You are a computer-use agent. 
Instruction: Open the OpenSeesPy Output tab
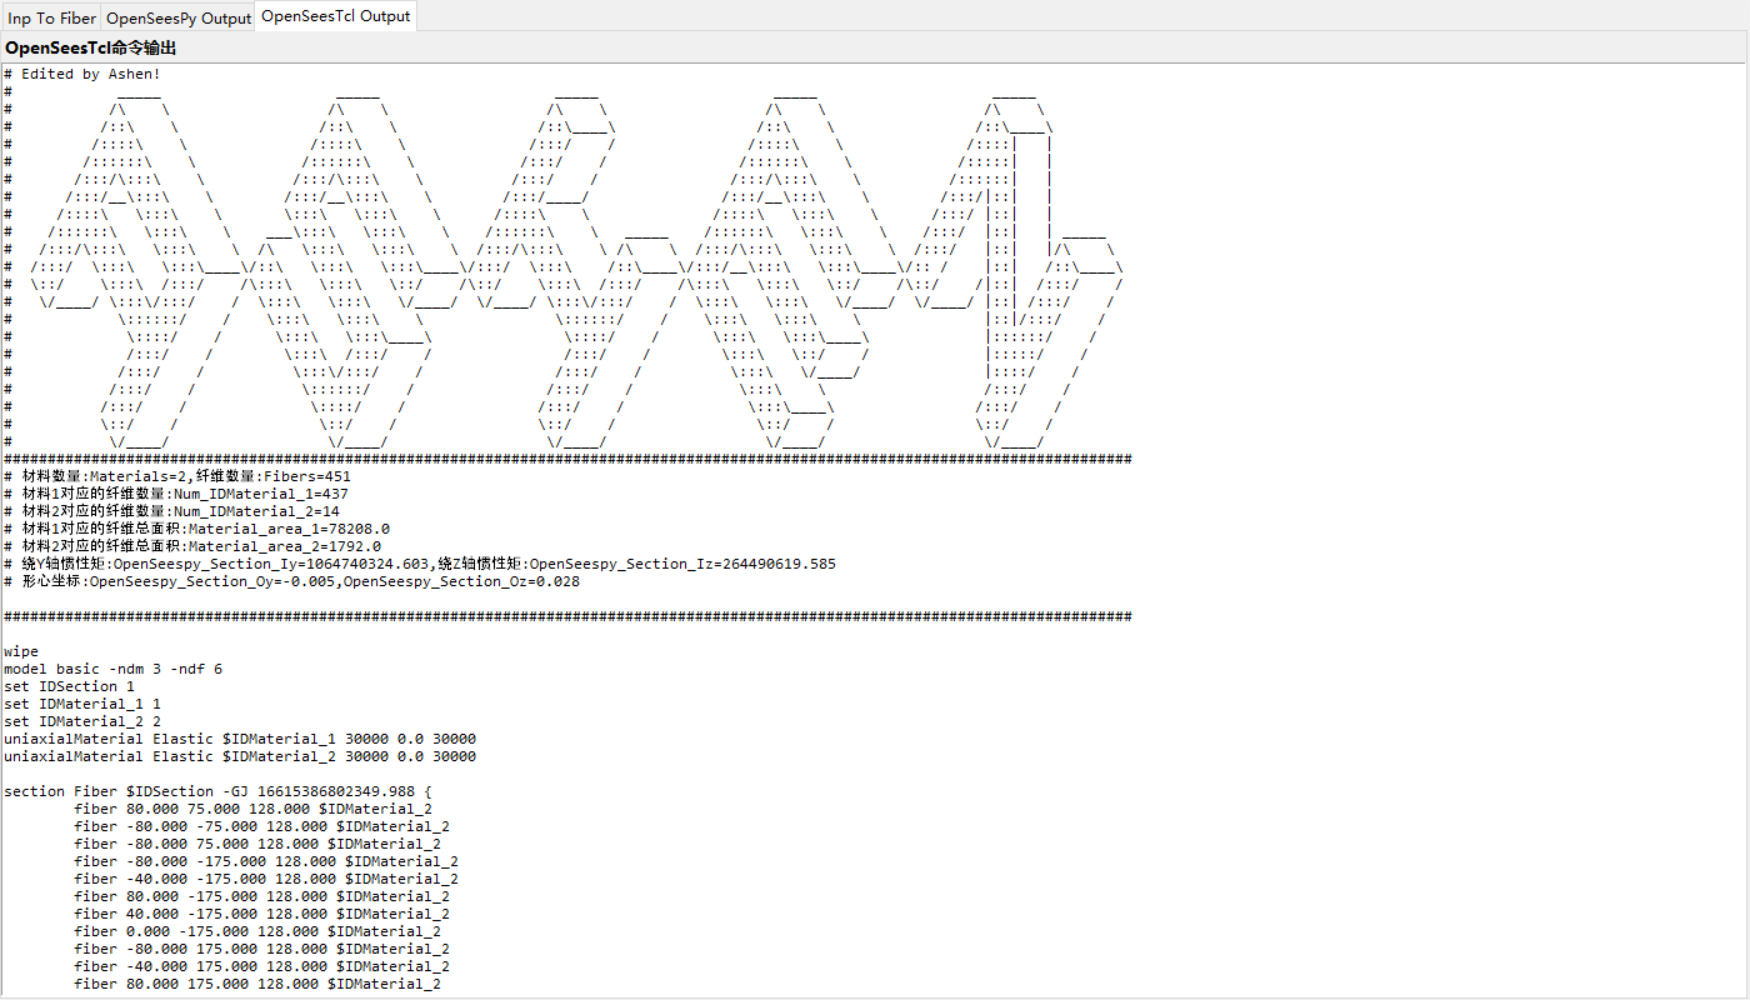(x=177, y=17)
